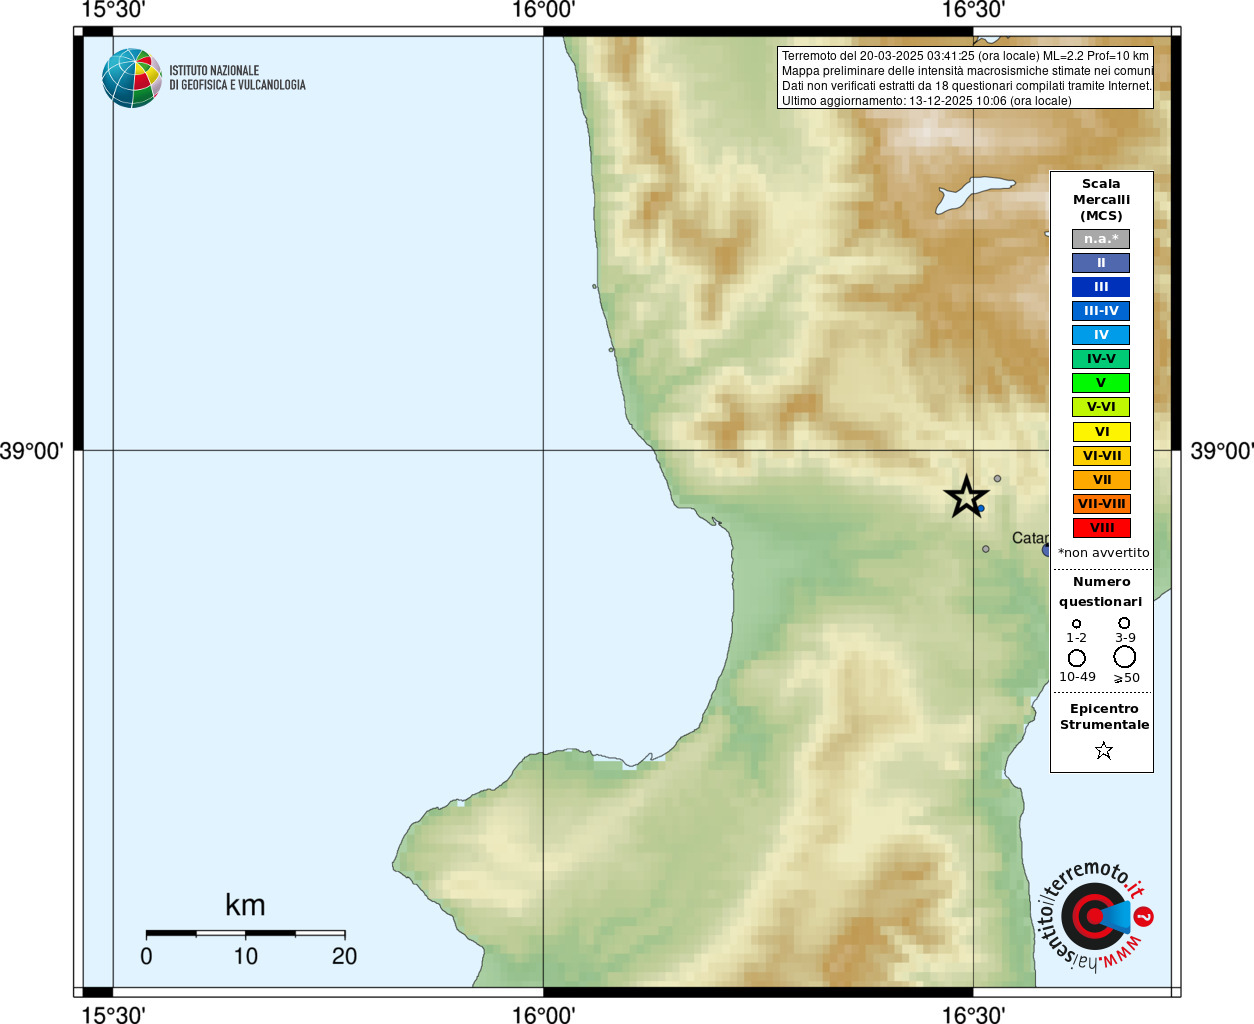The width and height of the screenshot is (1254, 1024).
Task: Click the orange VII intensity swatch
Action: [x=1101, y=480]
